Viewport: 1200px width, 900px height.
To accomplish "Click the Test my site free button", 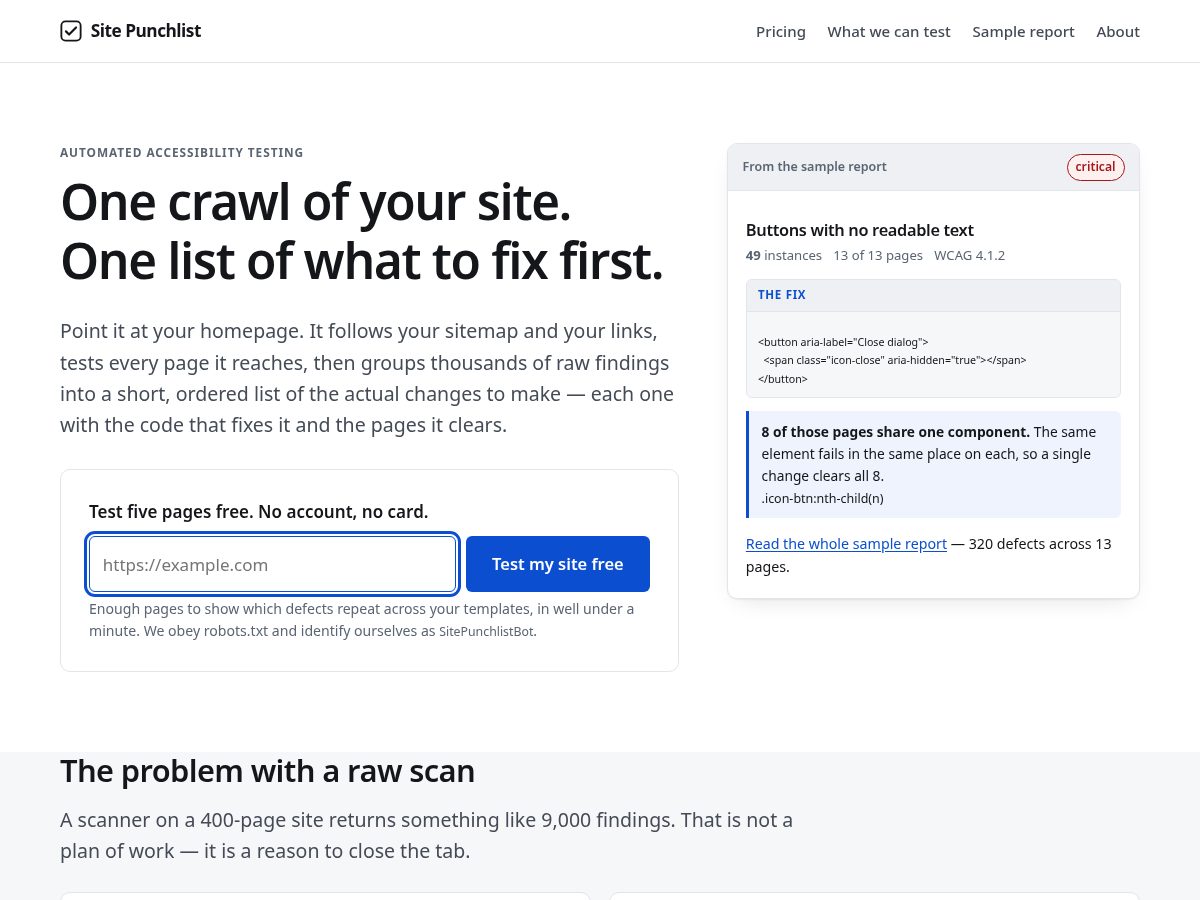I will (x=558, y=564).
